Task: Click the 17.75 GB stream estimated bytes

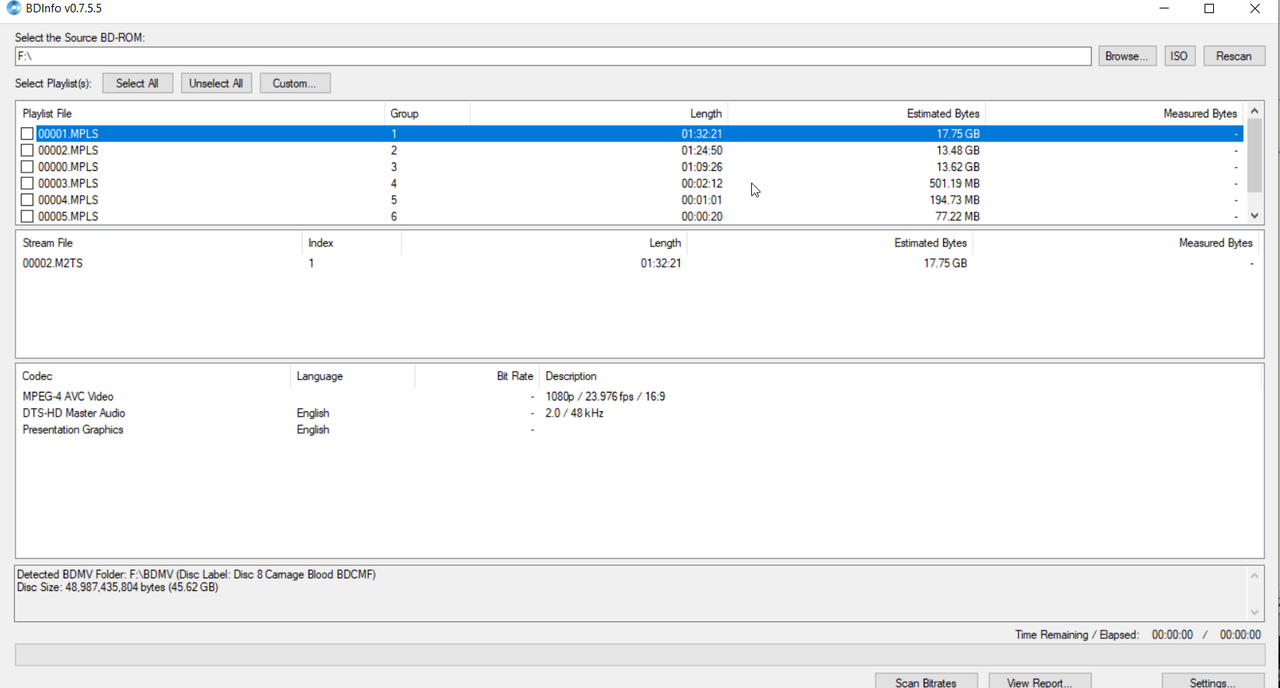Action: coord(945,263)
